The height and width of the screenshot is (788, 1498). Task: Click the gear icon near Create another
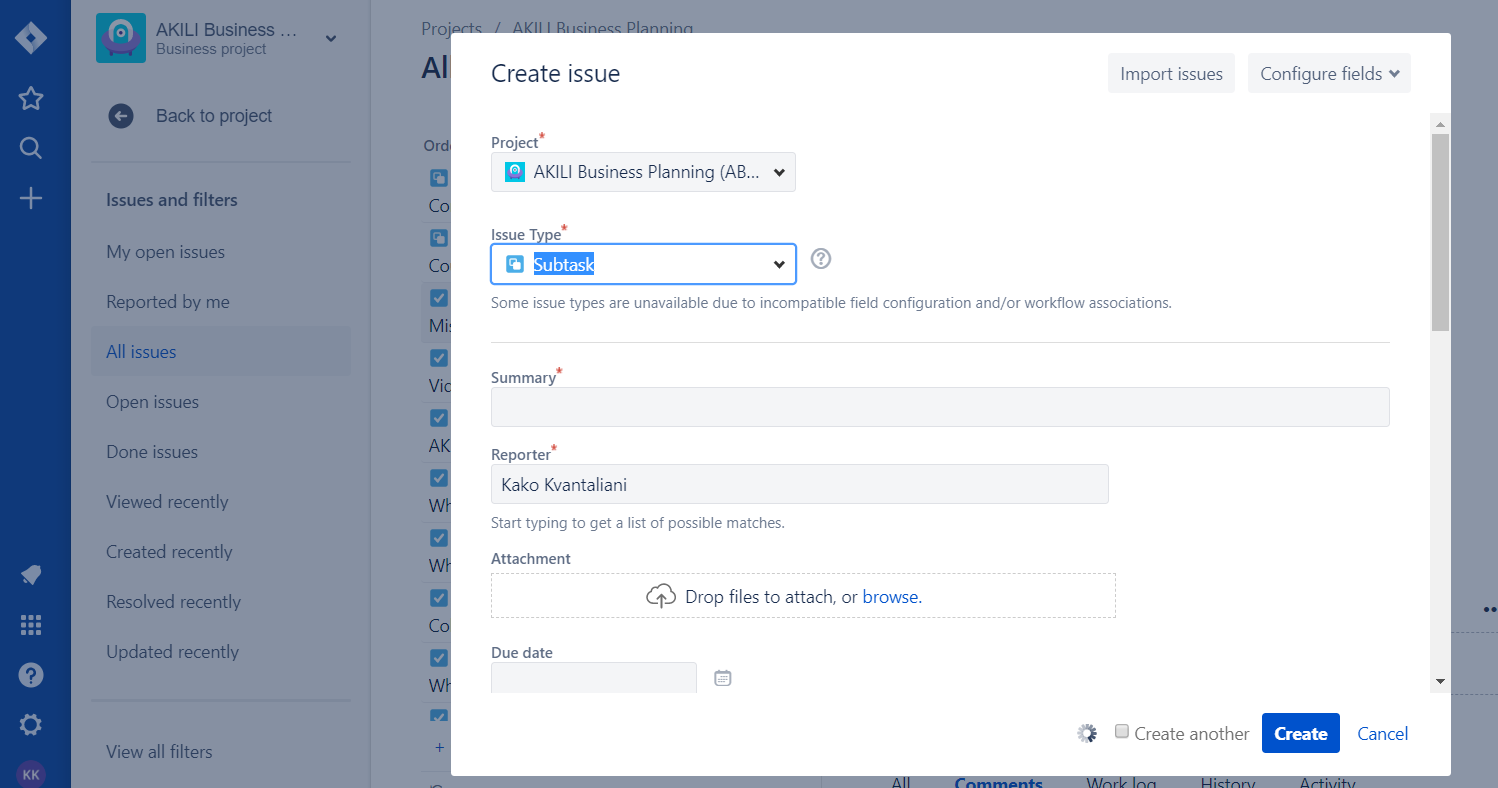[x=1086, y=732]
